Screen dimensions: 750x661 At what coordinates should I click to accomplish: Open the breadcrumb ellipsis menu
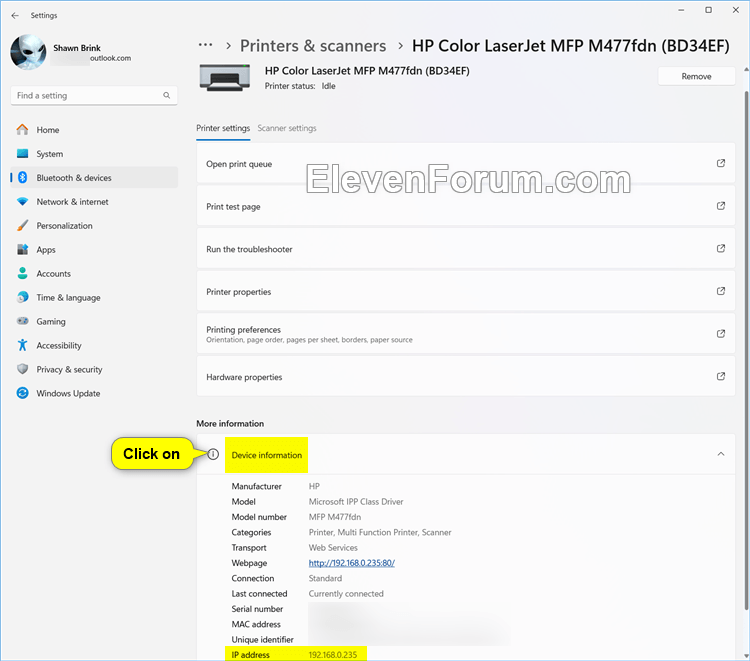[205, 45]
